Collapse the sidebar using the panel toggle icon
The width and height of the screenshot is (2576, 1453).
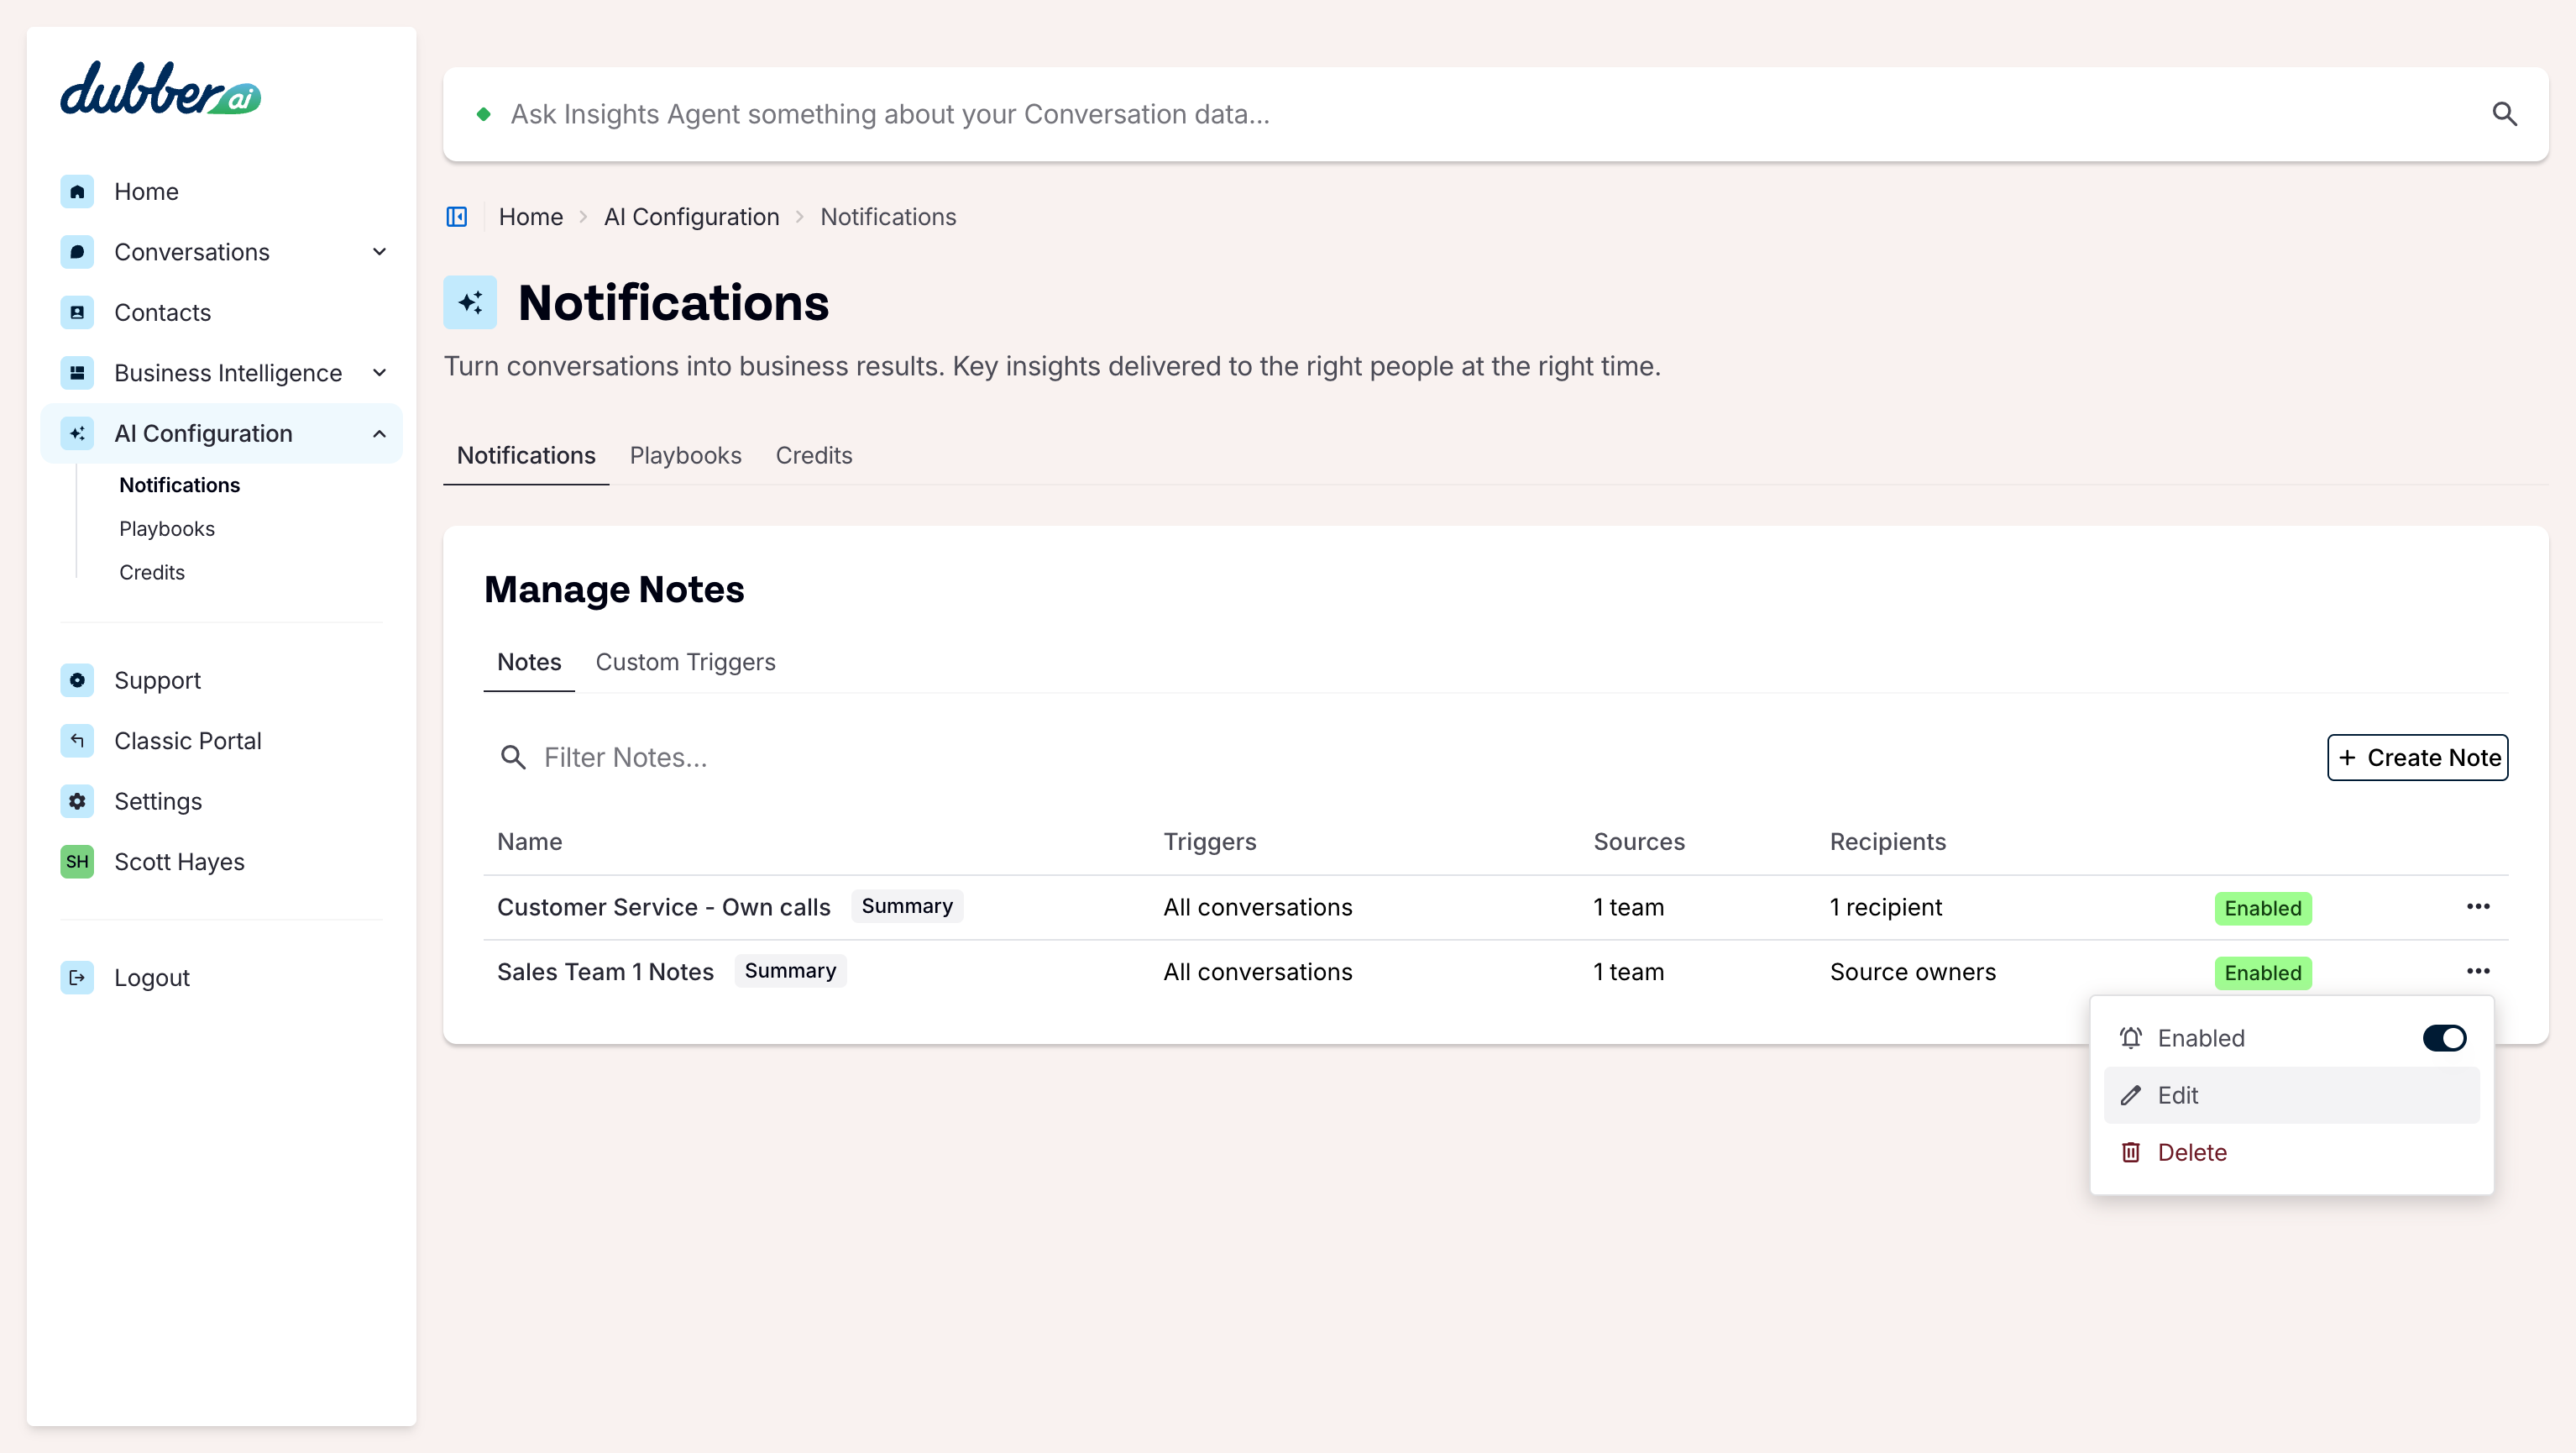(x=457, y=217)
